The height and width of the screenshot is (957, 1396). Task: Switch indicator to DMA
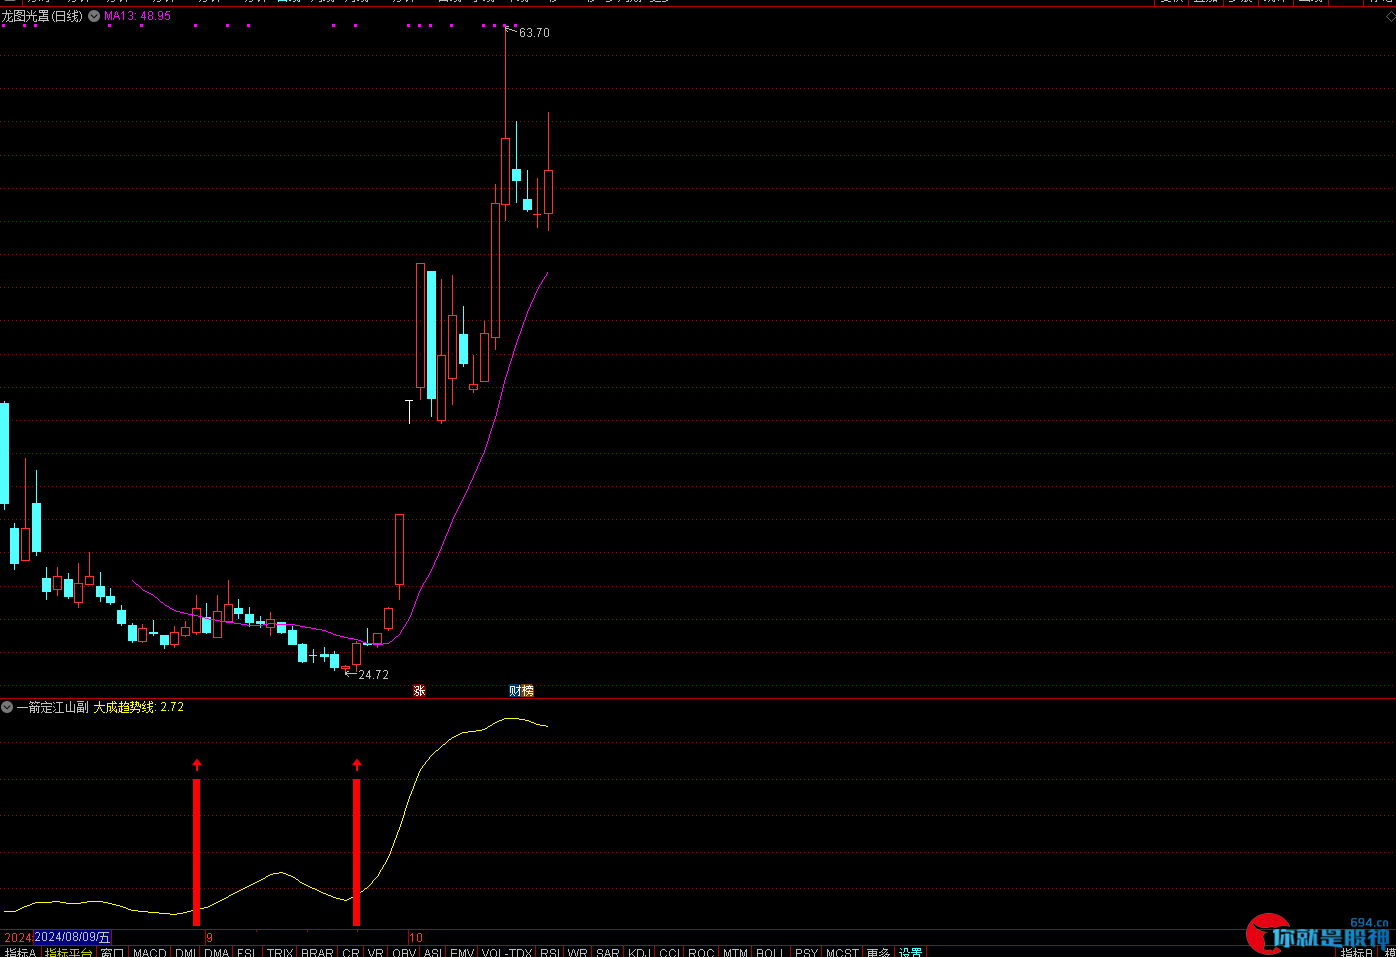217,952
